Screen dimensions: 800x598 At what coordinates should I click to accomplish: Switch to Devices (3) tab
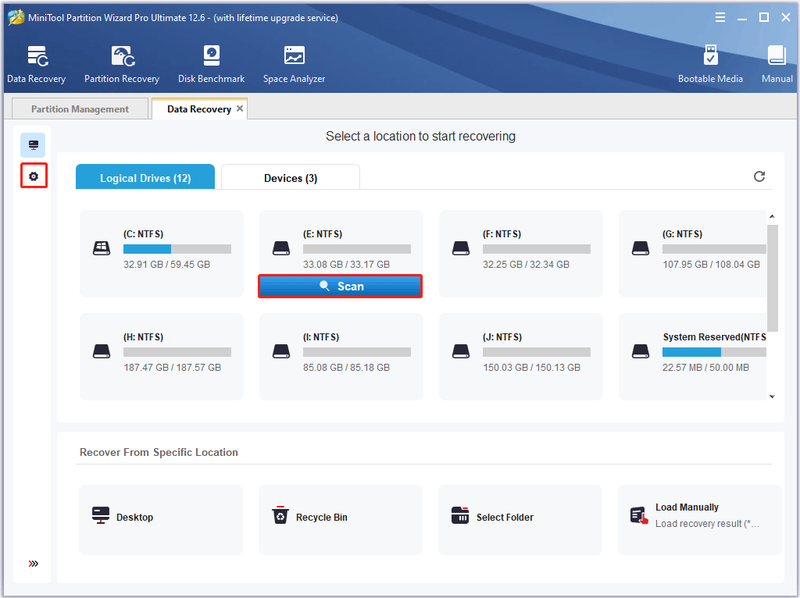[290, 178]
